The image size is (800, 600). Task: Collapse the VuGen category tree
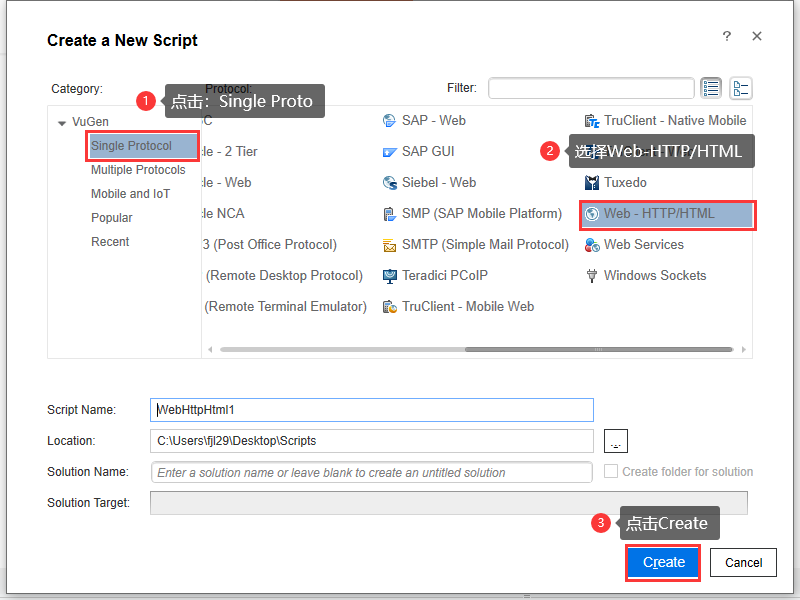(62, 122)
